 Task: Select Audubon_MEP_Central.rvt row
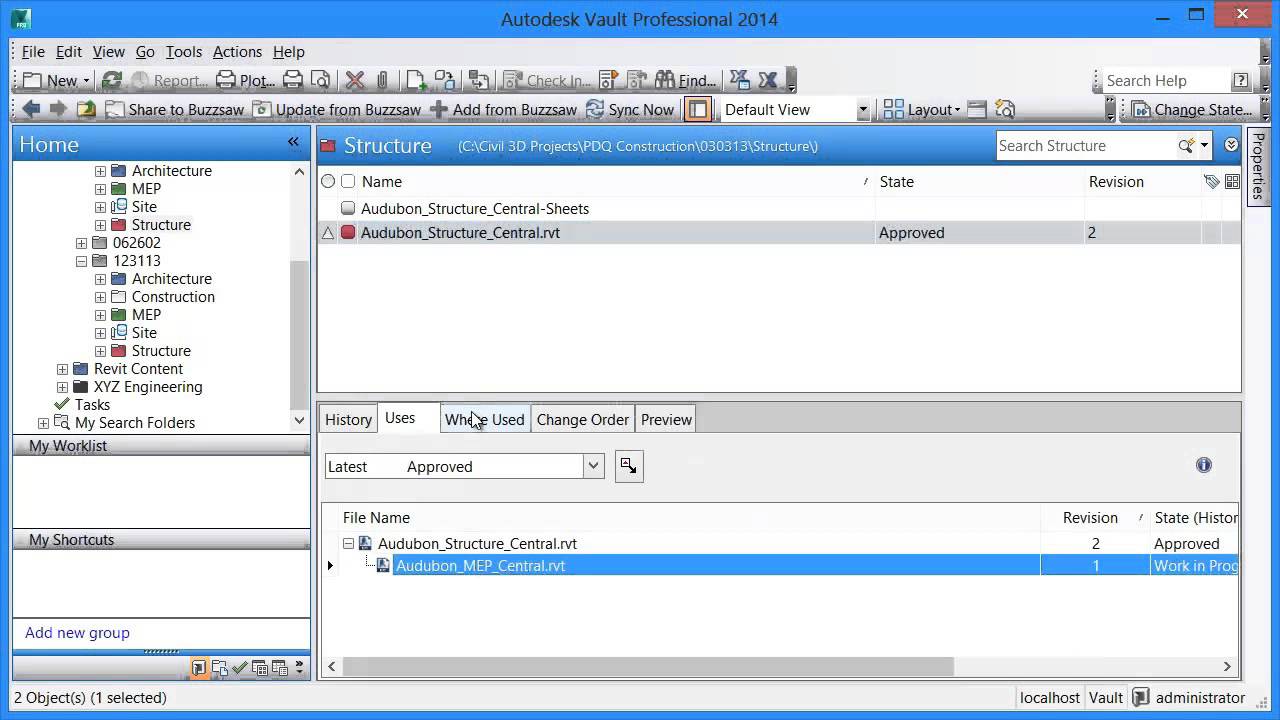pyautogui.click(x=780, y=565)
